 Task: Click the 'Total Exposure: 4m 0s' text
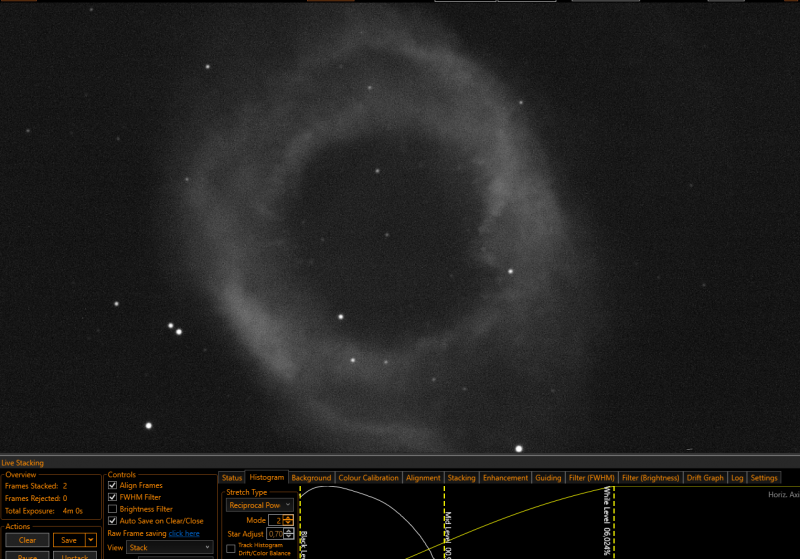pos(43,511)
